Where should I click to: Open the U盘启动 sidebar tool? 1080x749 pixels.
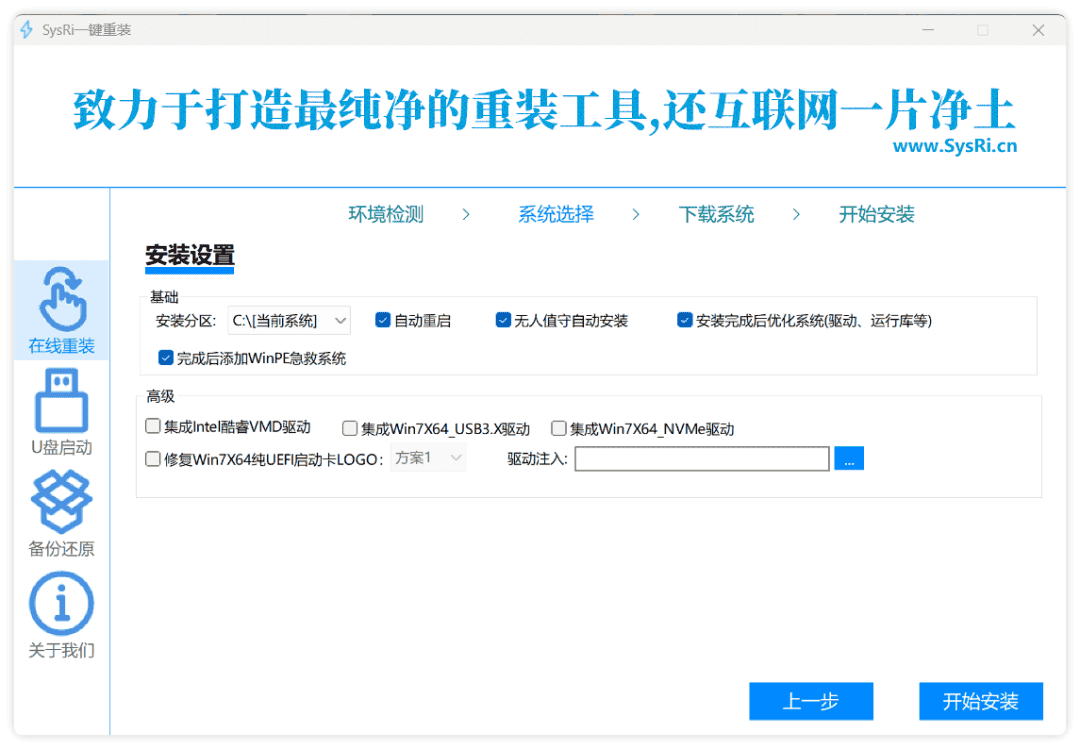pos(60,413)
